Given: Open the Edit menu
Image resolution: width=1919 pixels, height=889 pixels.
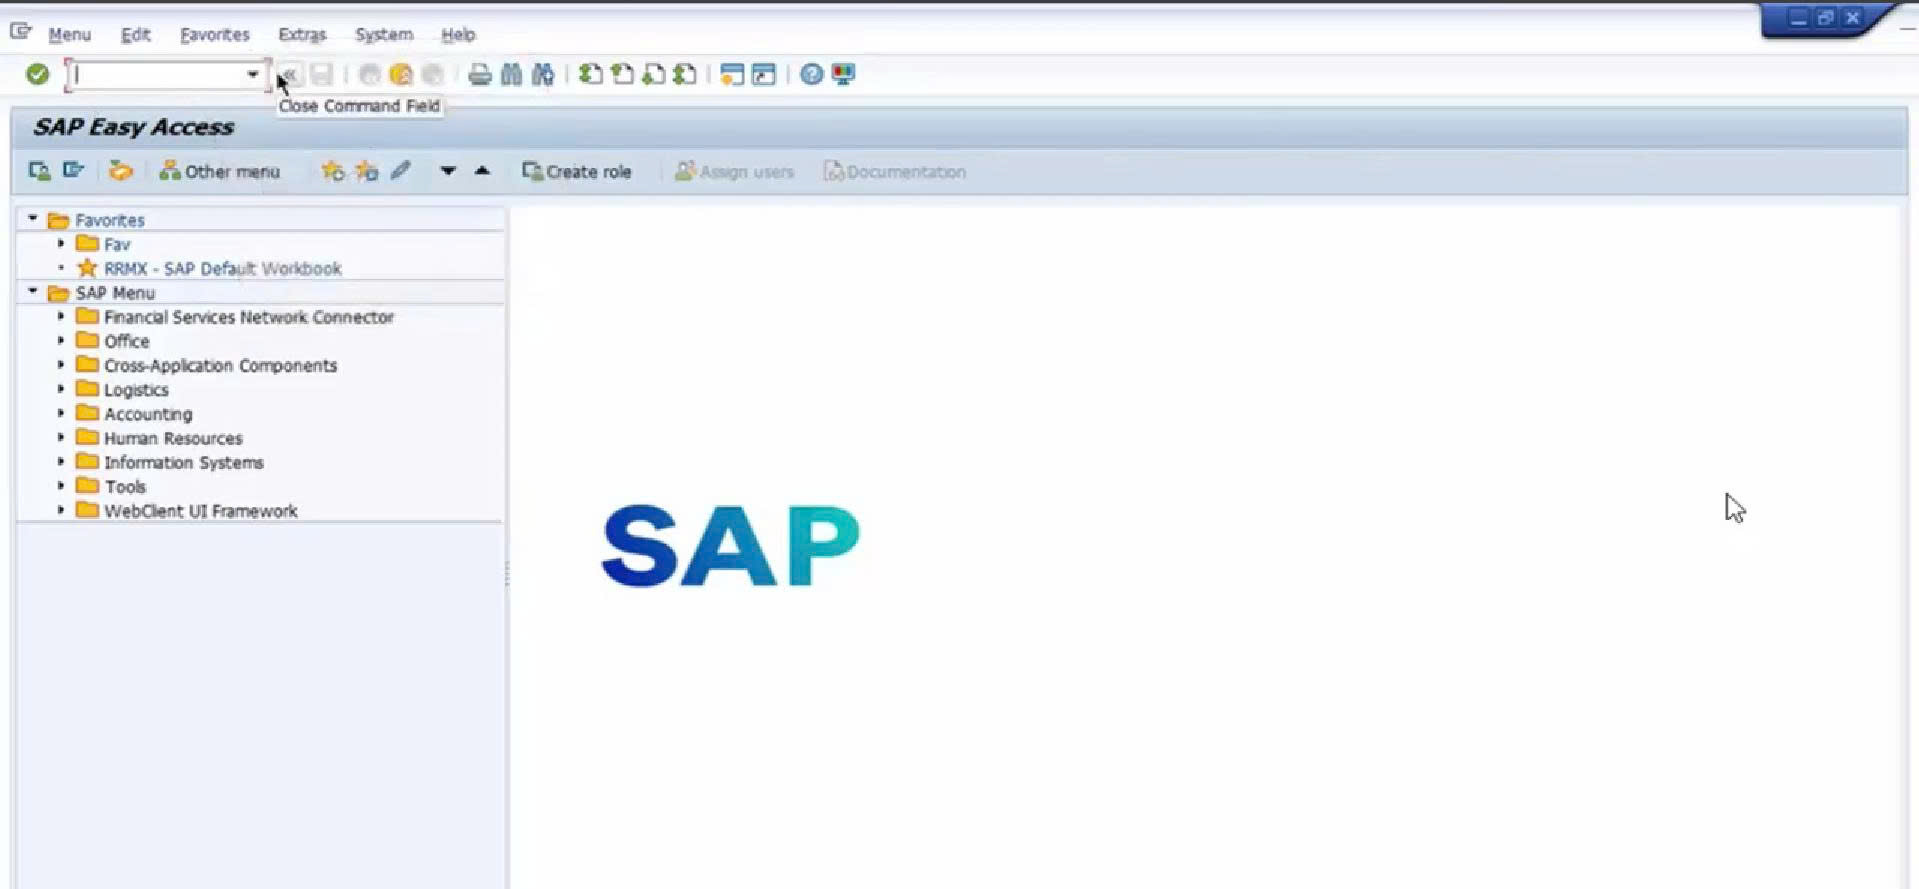Looking at the screenshot, I should click(x=135, y=34).
